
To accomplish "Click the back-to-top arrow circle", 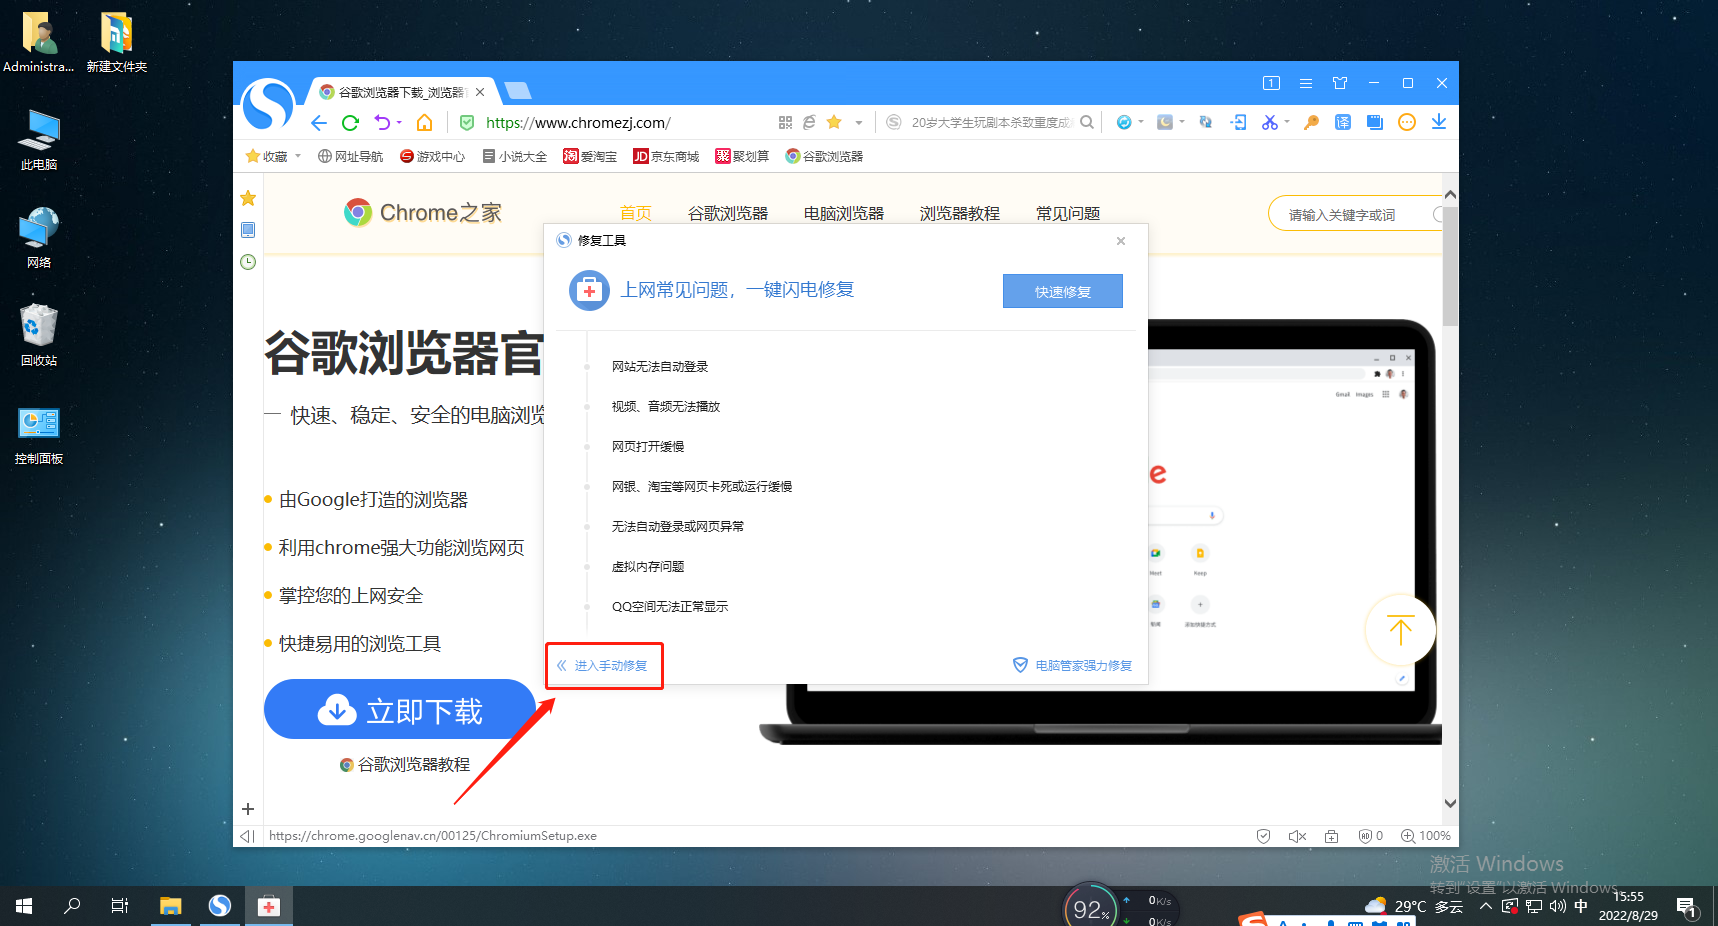I will click(x=1400, y=630).
